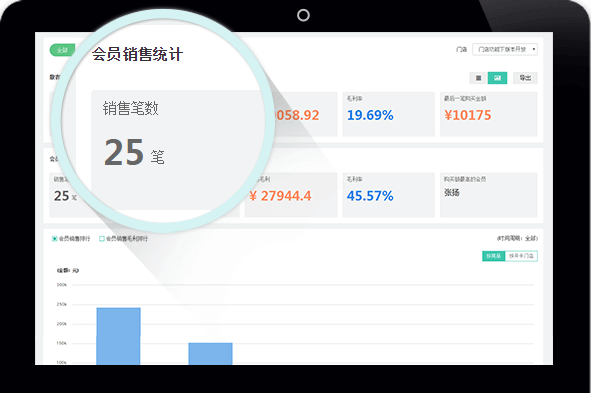Screen dimensions: 591x393
Task: Click the green 全部 pill button
Action: click(x=62, y=50)
